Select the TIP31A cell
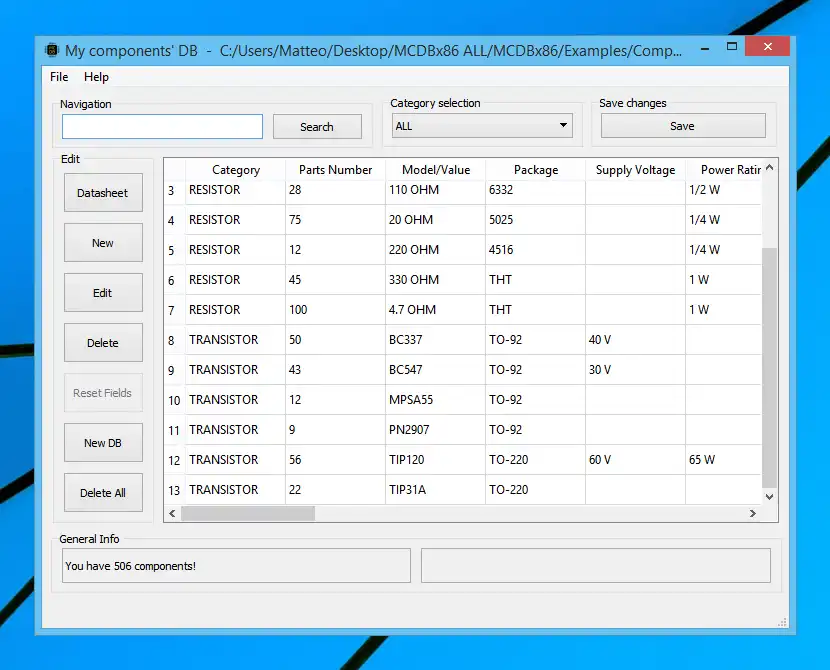This screenshot has width=830, height=670. click(436, 490)
